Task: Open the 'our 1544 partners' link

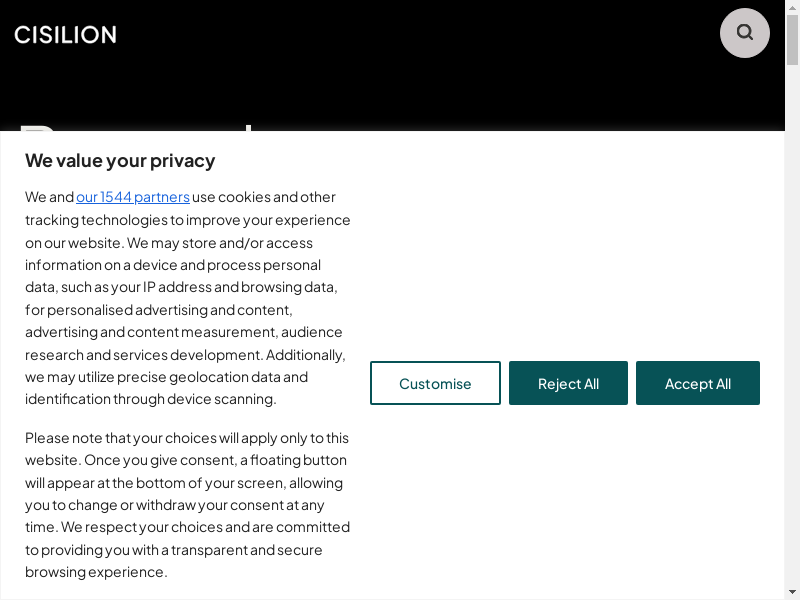Action: (x=133, y=197)
